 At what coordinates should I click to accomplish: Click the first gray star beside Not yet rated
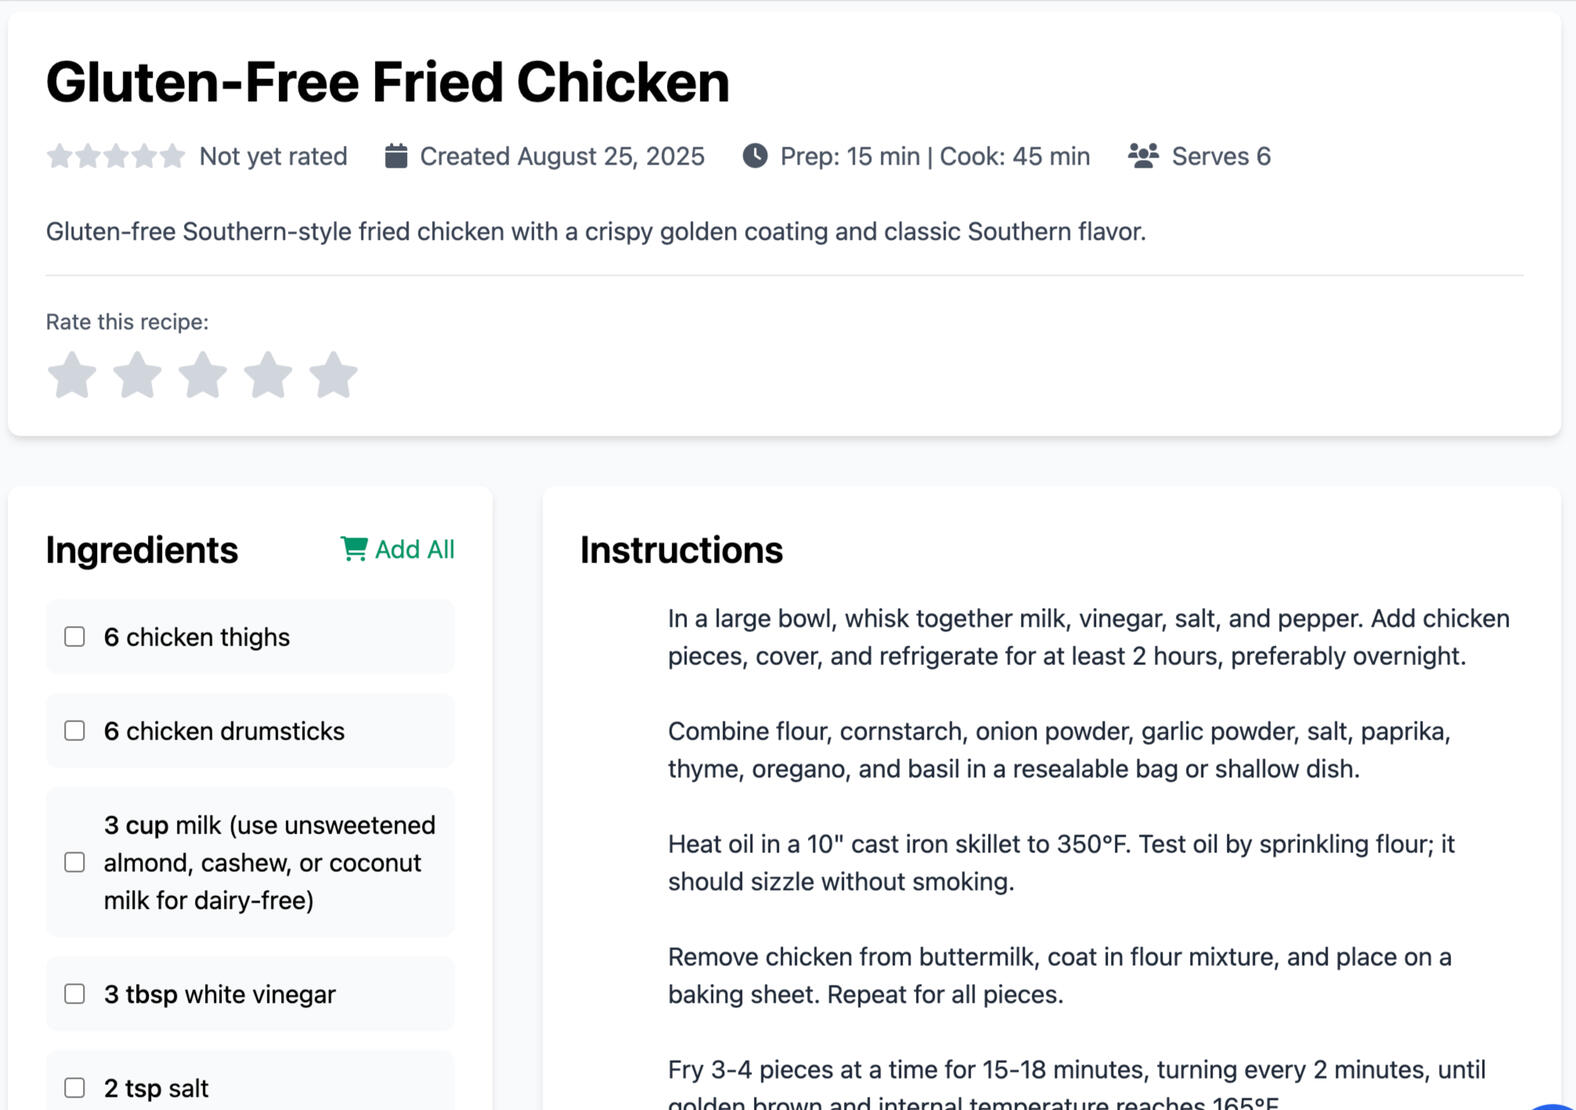(60, 155)
